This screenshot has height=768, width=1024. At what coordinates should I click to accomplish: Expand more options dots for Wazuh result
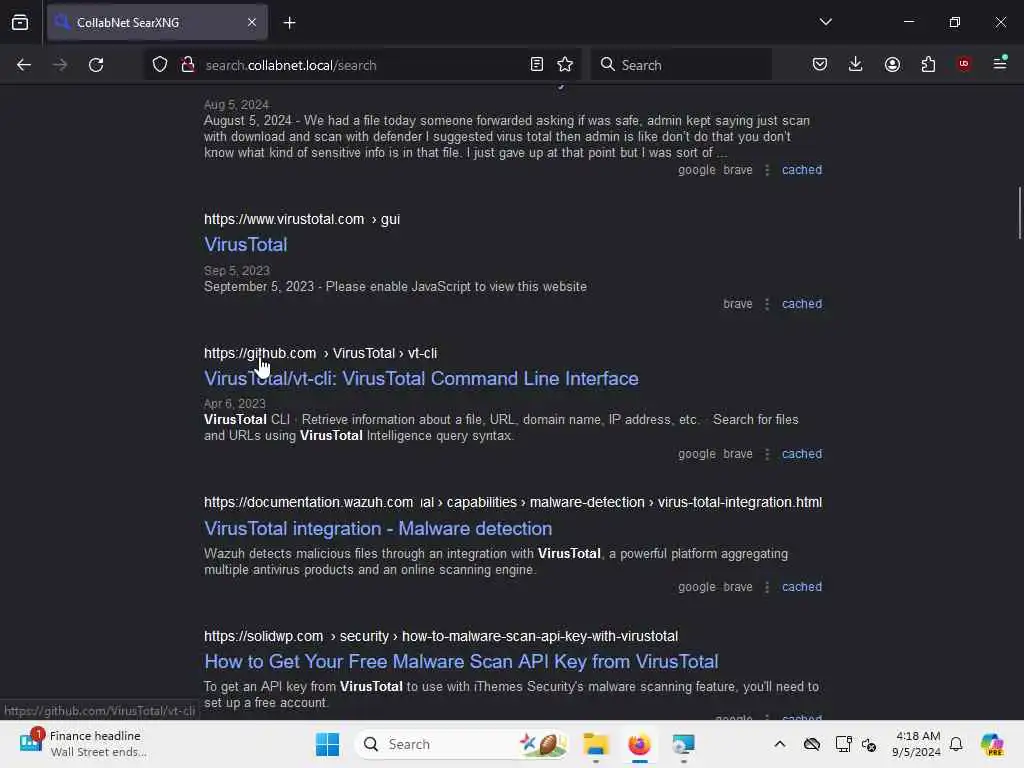(x=767, y=587)
